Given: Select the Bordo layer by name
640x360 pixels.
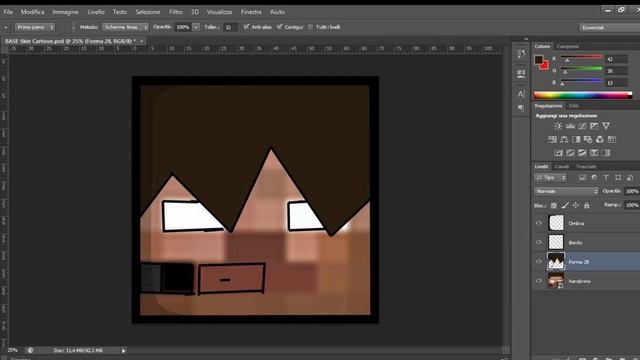Looking at the screenshot, I should [x=575, y=242].
